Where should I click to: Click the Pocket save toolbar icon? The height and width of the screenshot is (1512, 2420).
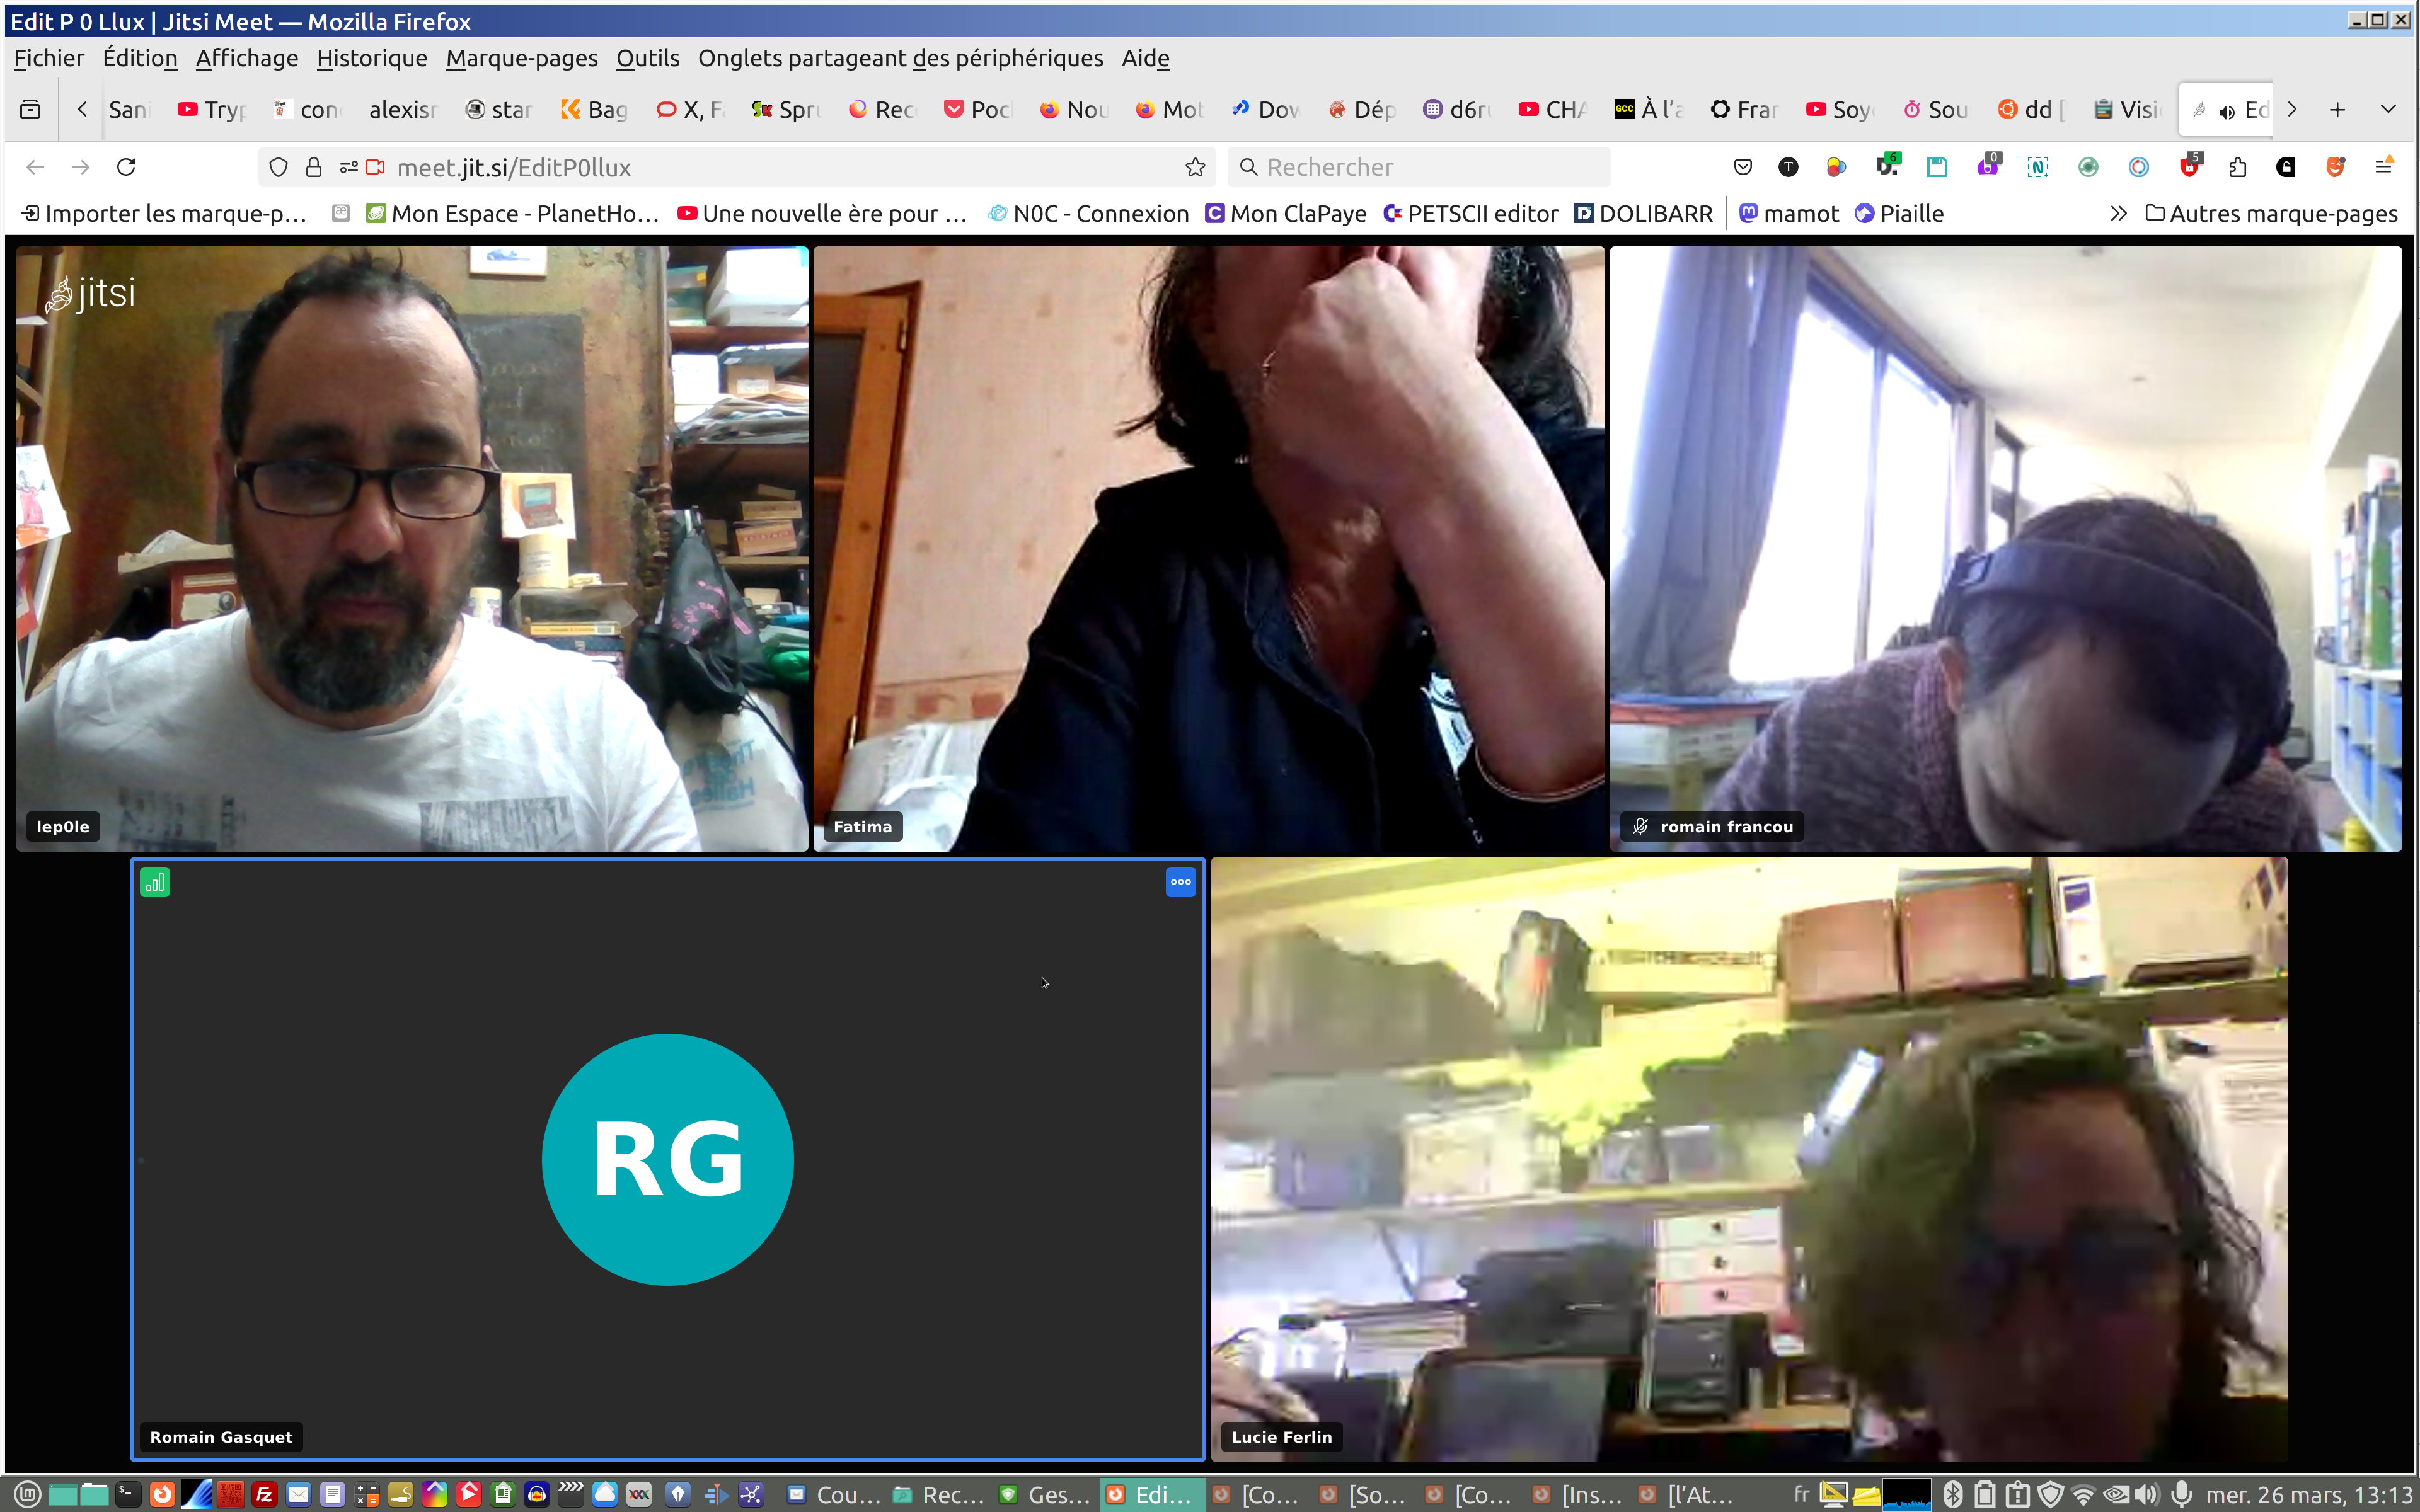(1742, 167)
